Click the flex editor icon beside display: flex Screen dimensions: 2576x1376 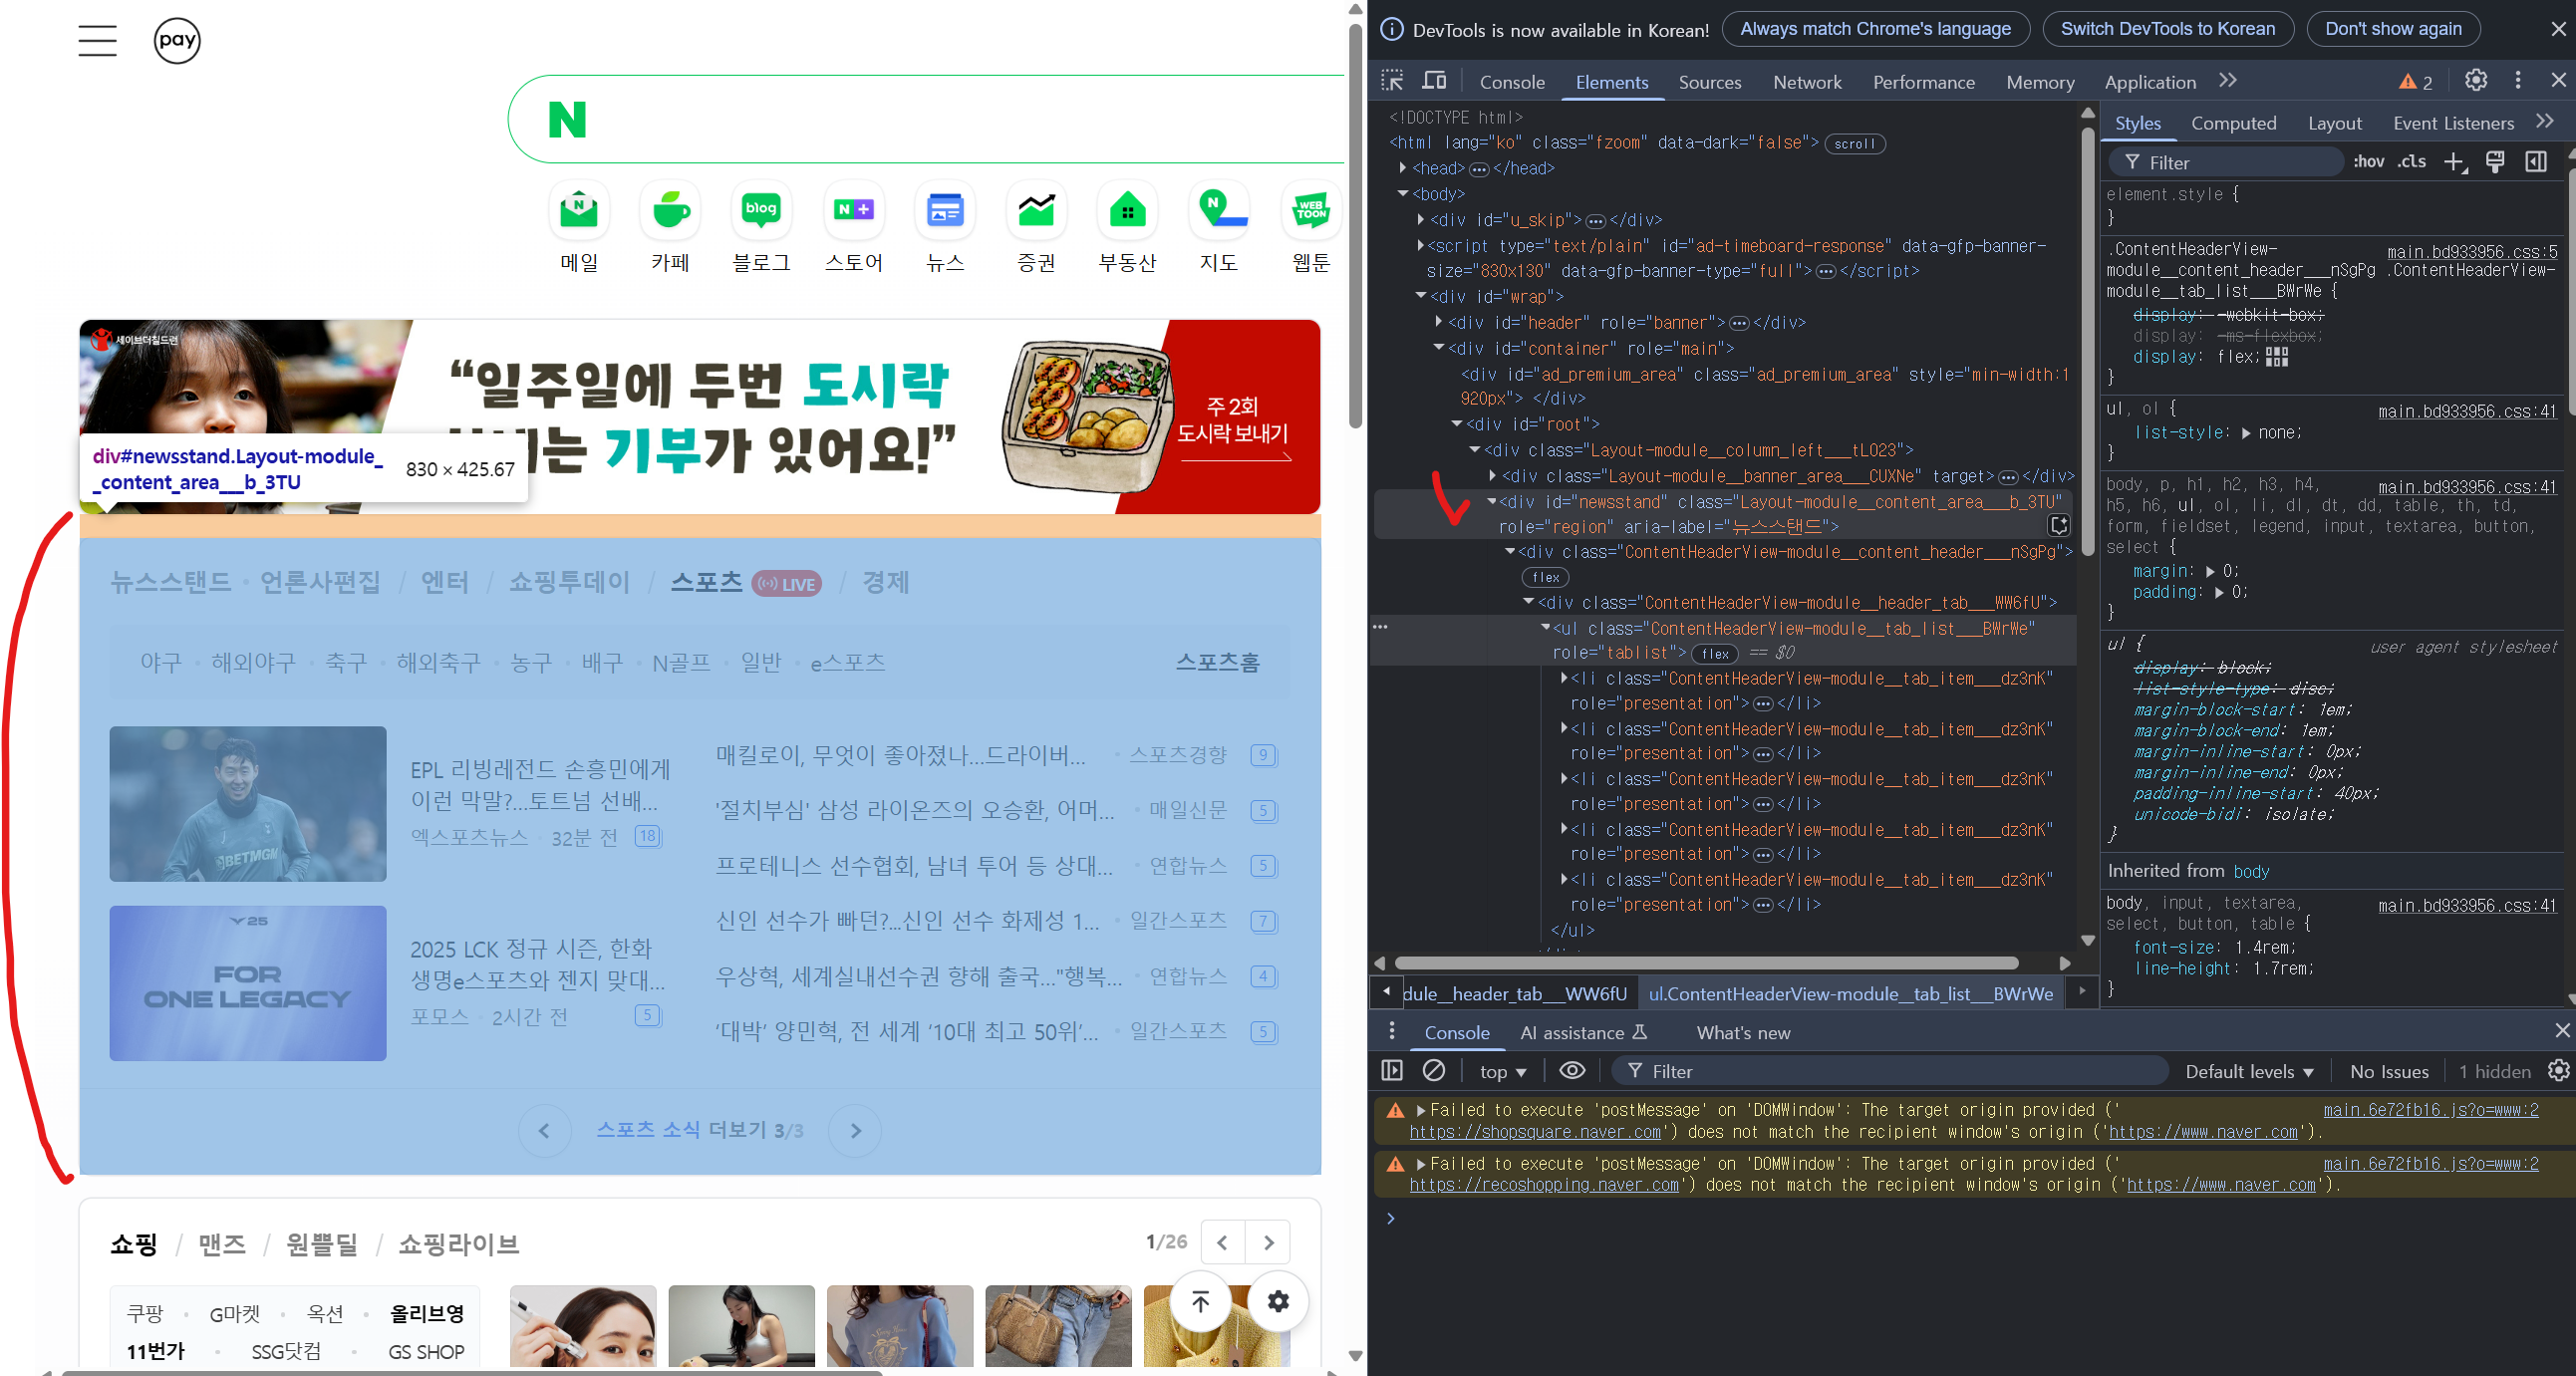pos(2276,357)
